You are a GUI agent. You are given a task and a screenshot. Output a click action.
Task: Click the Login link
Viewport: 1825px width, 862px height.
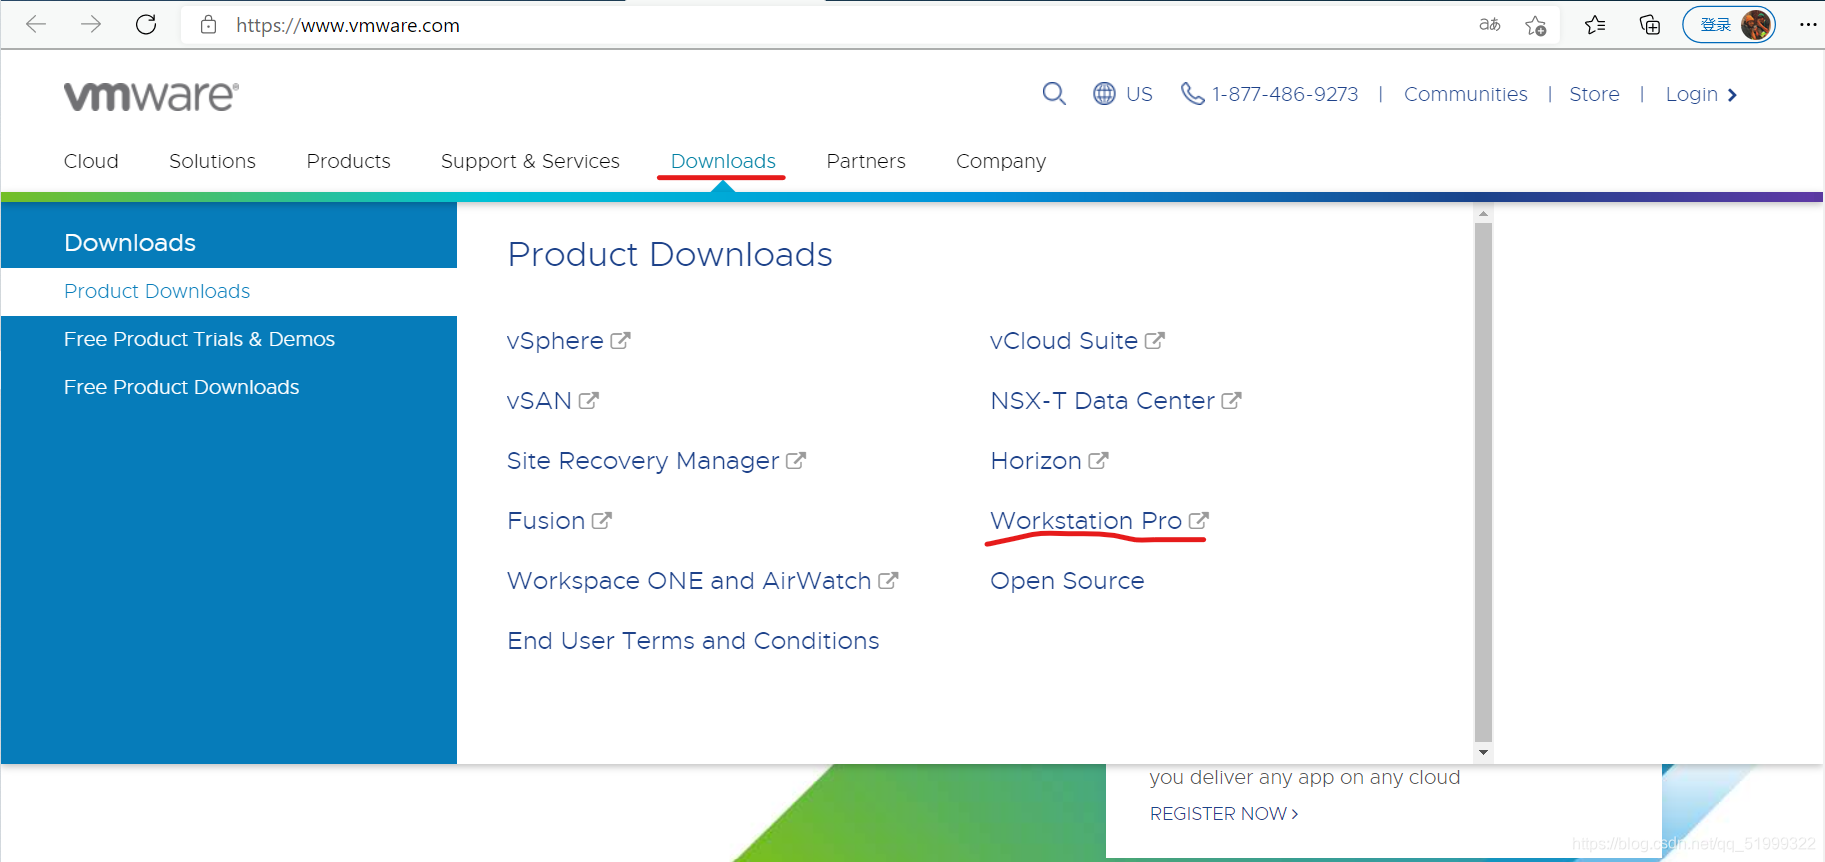click(1691, 94)
